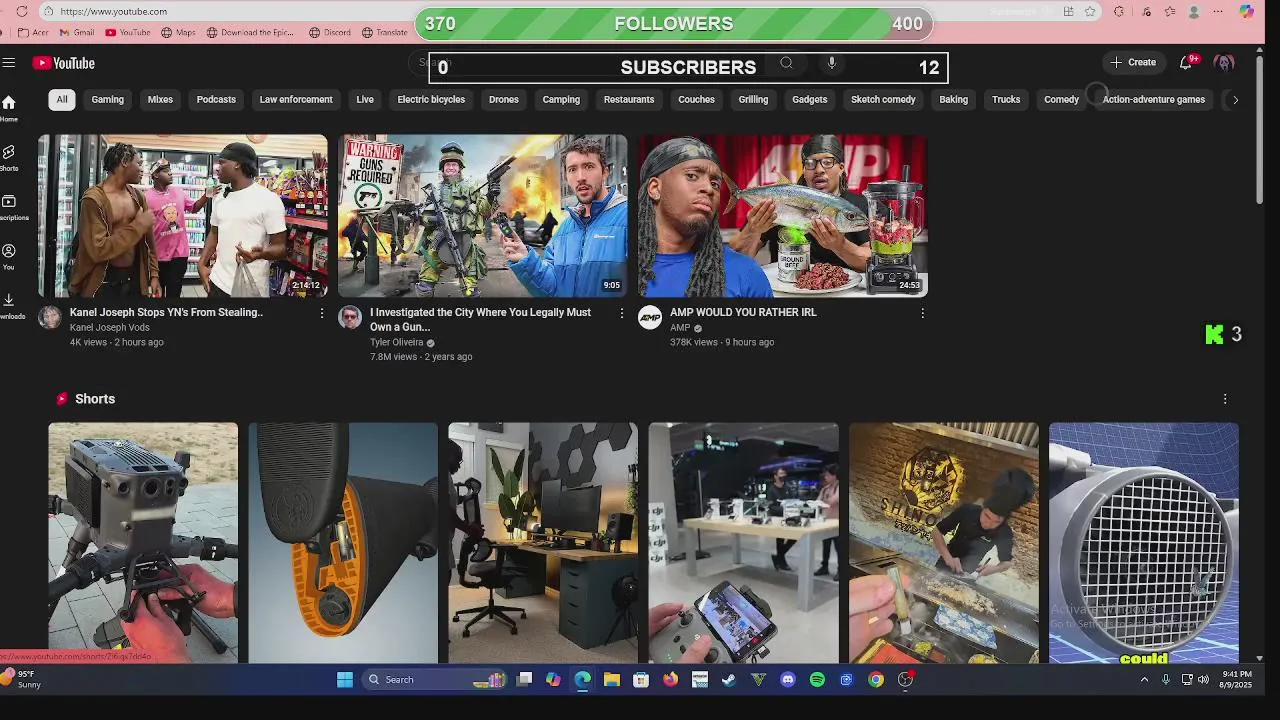Open the Discord bookmark
This screenshot has height=720, width=1280.
(x=330, y=32)
